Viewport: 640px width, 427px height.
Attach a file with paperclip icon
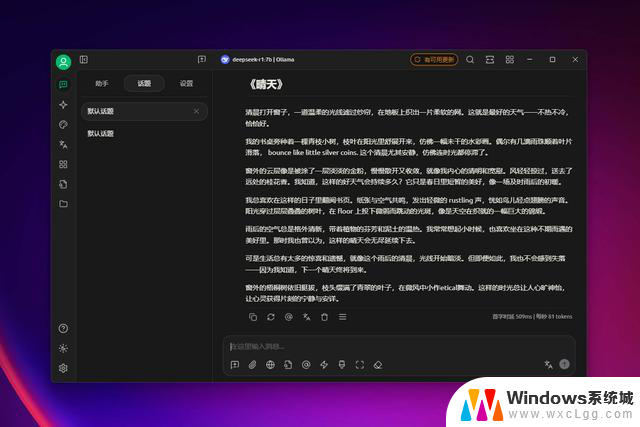tap(252, 365)
